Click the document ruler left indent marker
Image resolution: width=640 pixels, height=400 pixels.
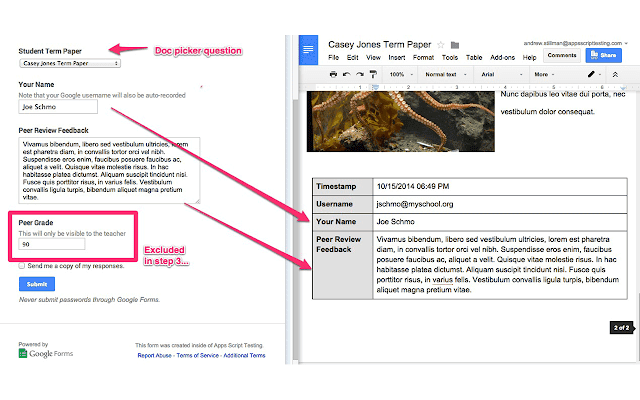point(375,87)
